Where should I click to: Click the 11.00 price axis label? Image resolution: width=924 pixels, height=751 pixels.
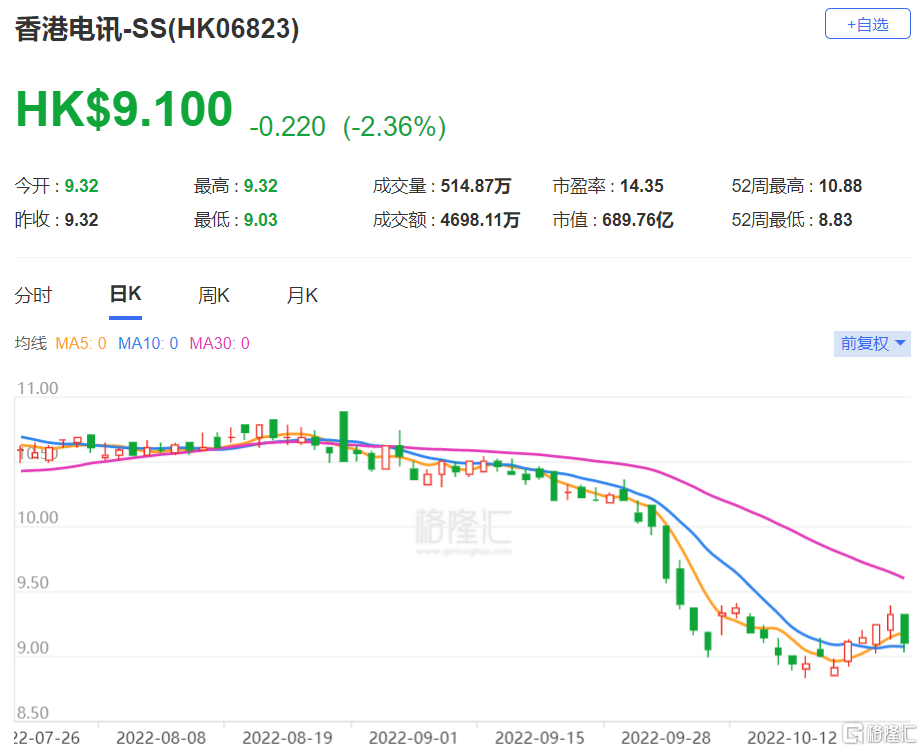click(x=38, y=388)
